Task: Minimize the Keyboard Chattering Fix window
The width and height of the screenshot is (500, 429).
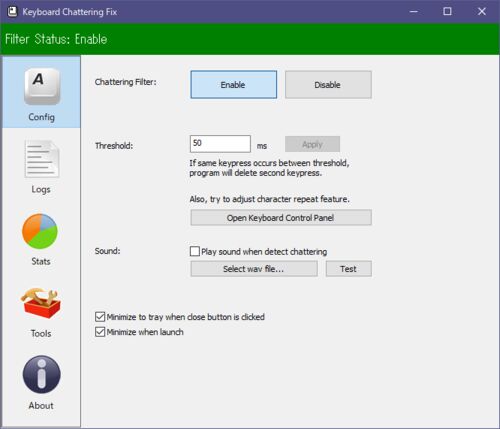Action: click(x=414, y=12)
